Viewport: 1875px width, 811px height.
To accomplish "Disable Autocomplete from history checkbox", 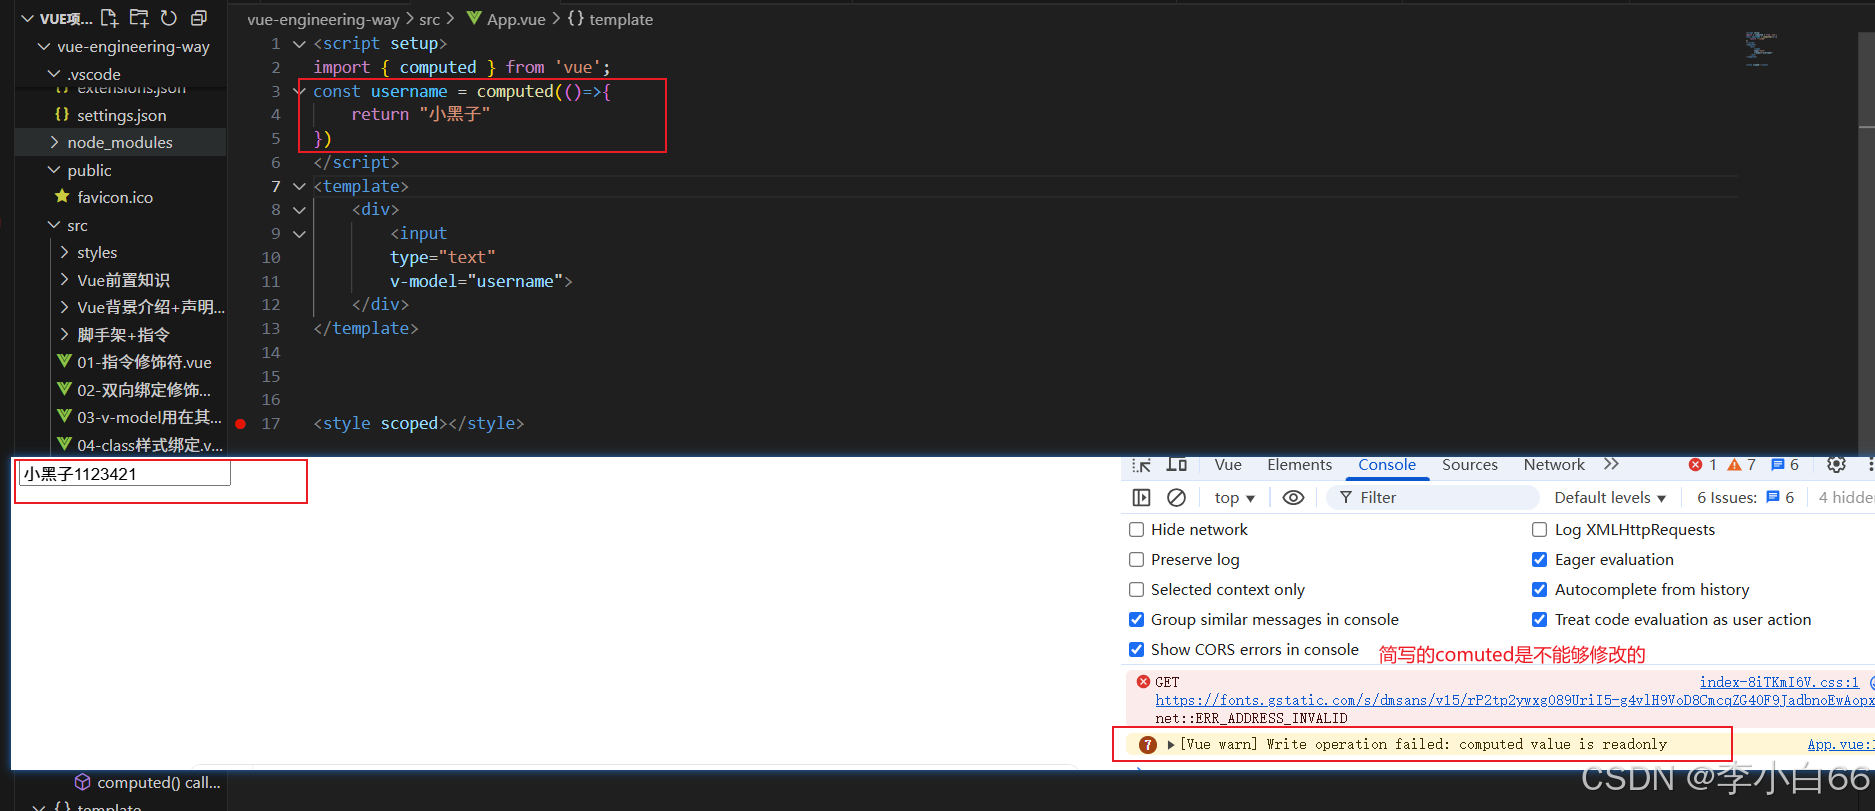I will (x=1540, y=590).
